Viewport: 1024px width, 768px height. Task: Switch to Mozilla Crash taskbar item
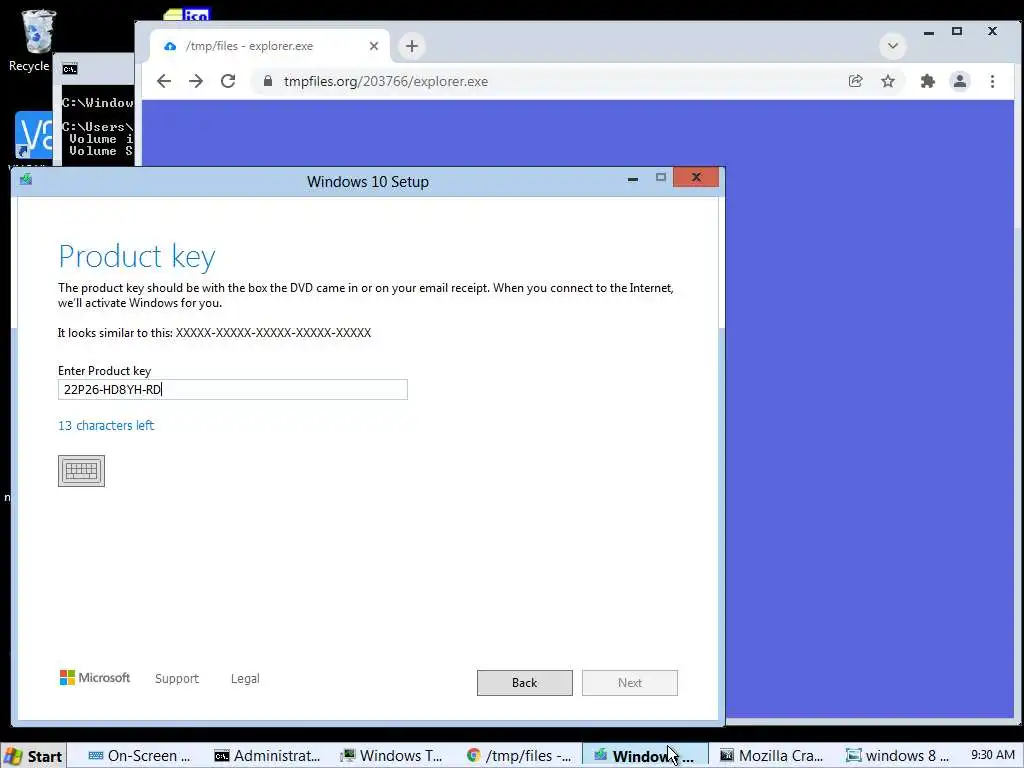click(x=772, y=756)
